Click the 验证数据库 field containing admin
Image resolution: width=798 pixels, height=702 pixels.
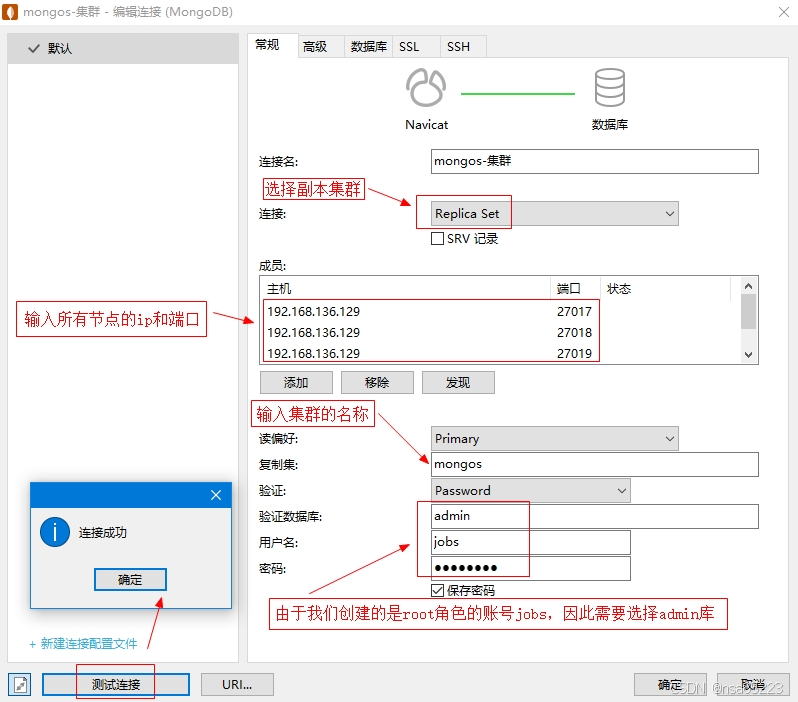coord(594,516)
